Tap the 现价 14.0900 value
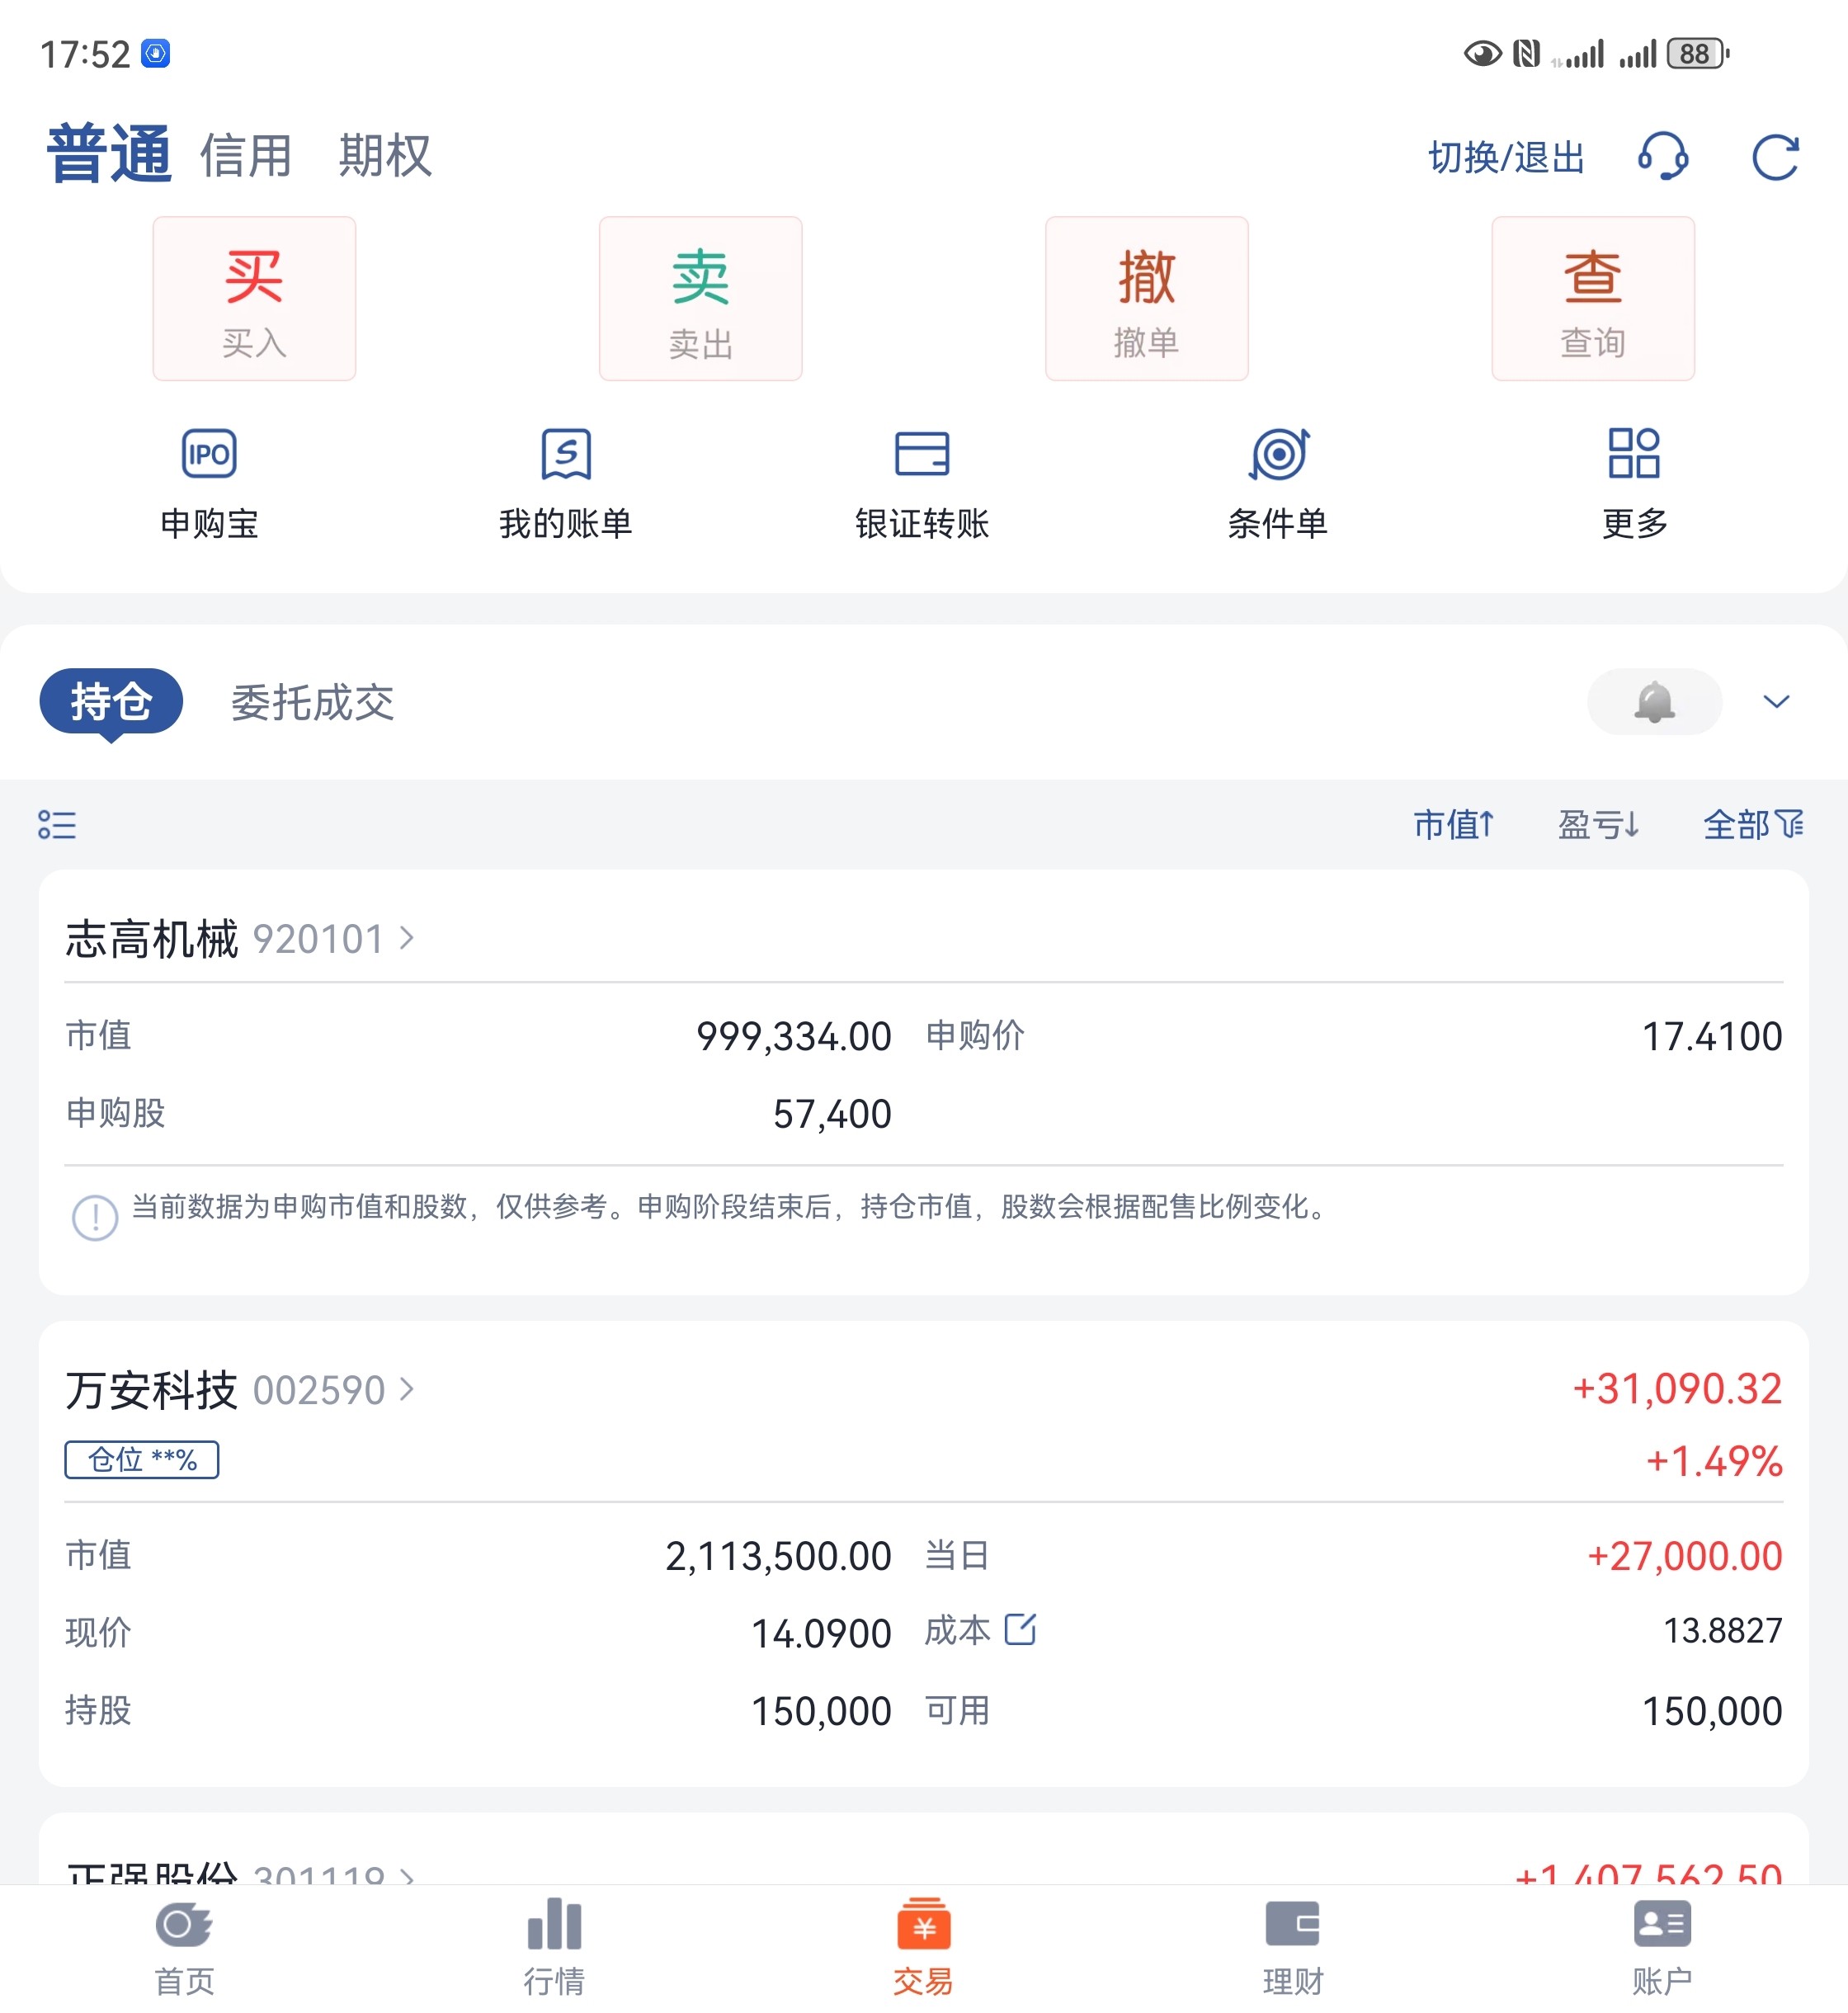The image size is (1848, 2013). [821, 1633]
